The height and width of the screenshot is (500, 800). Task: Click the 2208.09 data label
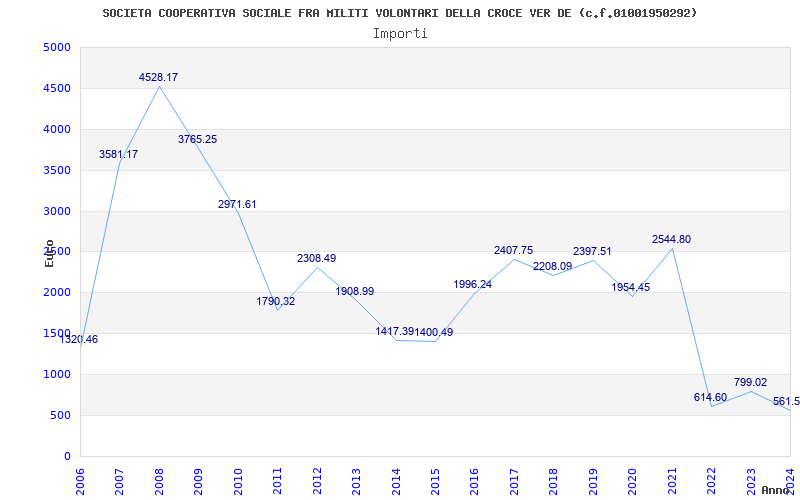pyautogui.click(x=553, y=266)
